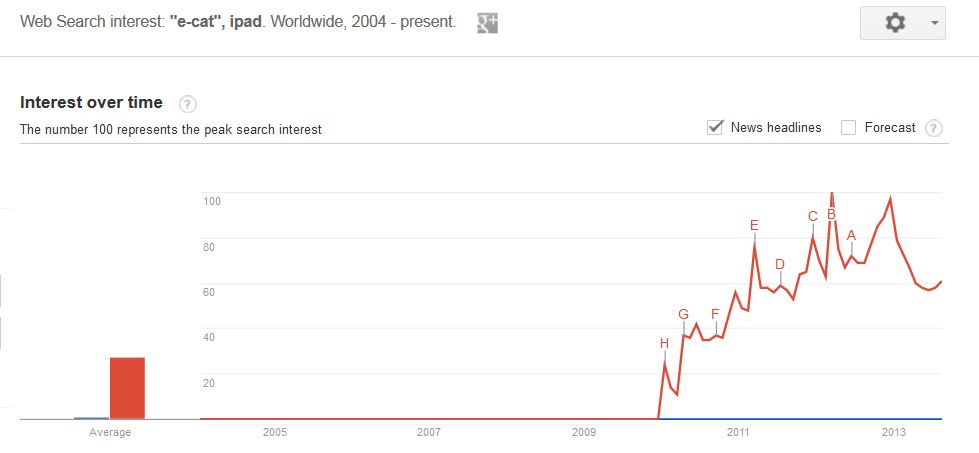Click the News headlines label text
This screenshot has height=453, width=979.
[x=776, y=128]
